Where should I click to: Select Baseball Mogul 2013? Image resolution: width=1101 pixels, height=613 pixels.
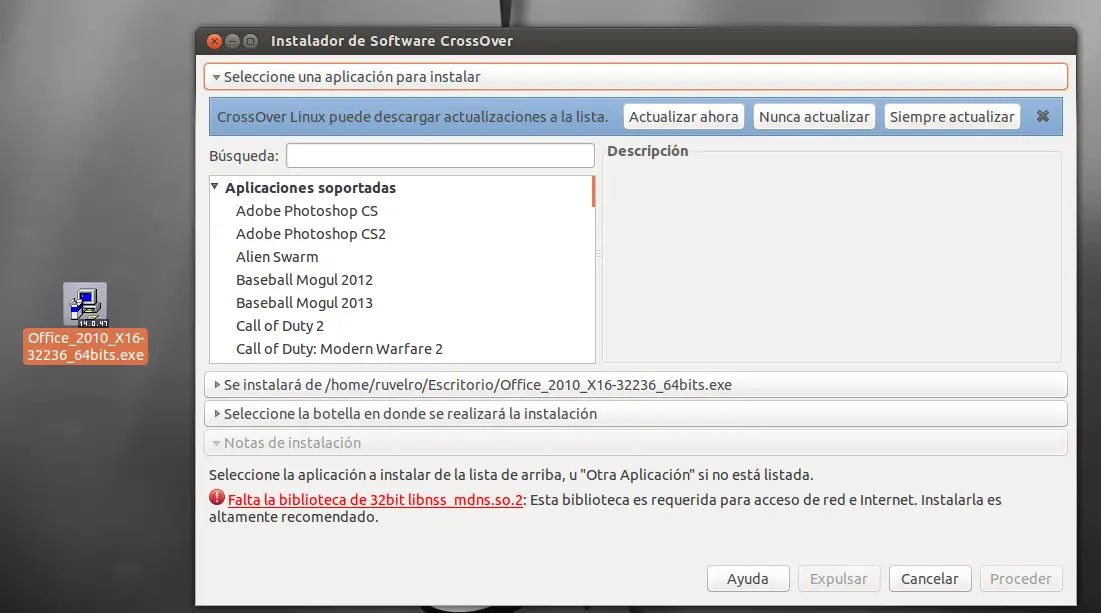click(x=304, y=303)
